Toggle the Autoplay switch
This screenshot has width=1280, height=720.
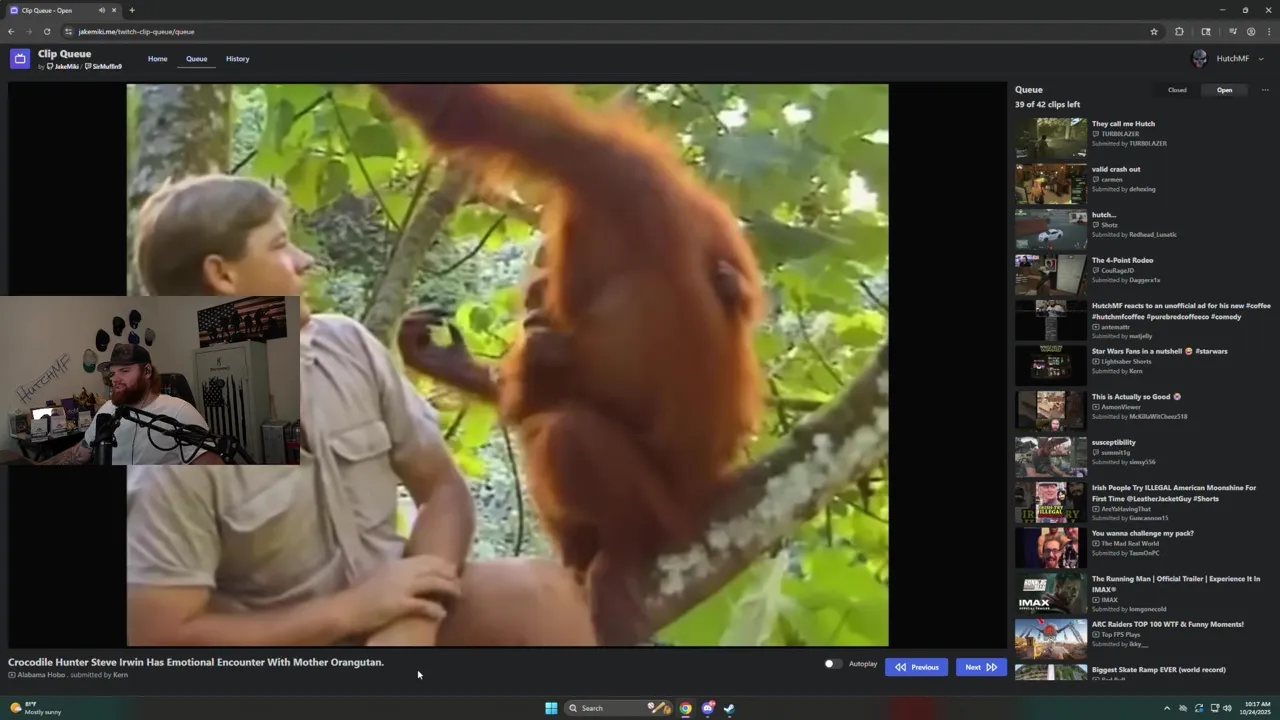click(832, 664)
